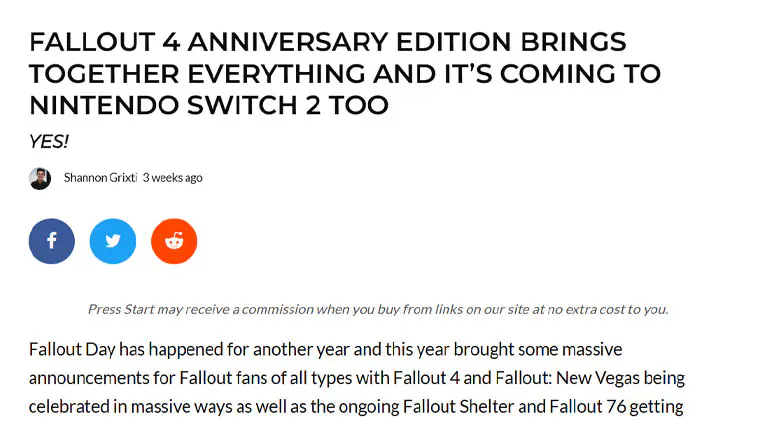Click Shannon Grixti's avatar photo

[40, 178]
